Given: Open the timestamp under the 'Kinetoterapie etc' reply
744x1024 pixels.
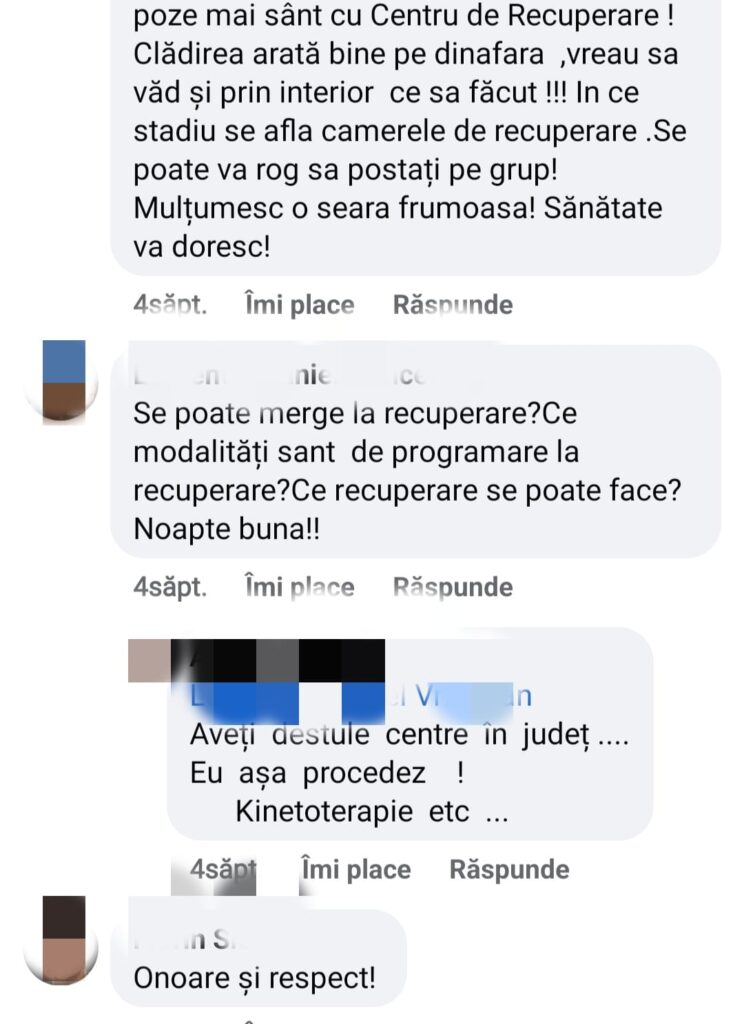Looking at the screenshot, I should pyautogui.click(x=223, y=869).
